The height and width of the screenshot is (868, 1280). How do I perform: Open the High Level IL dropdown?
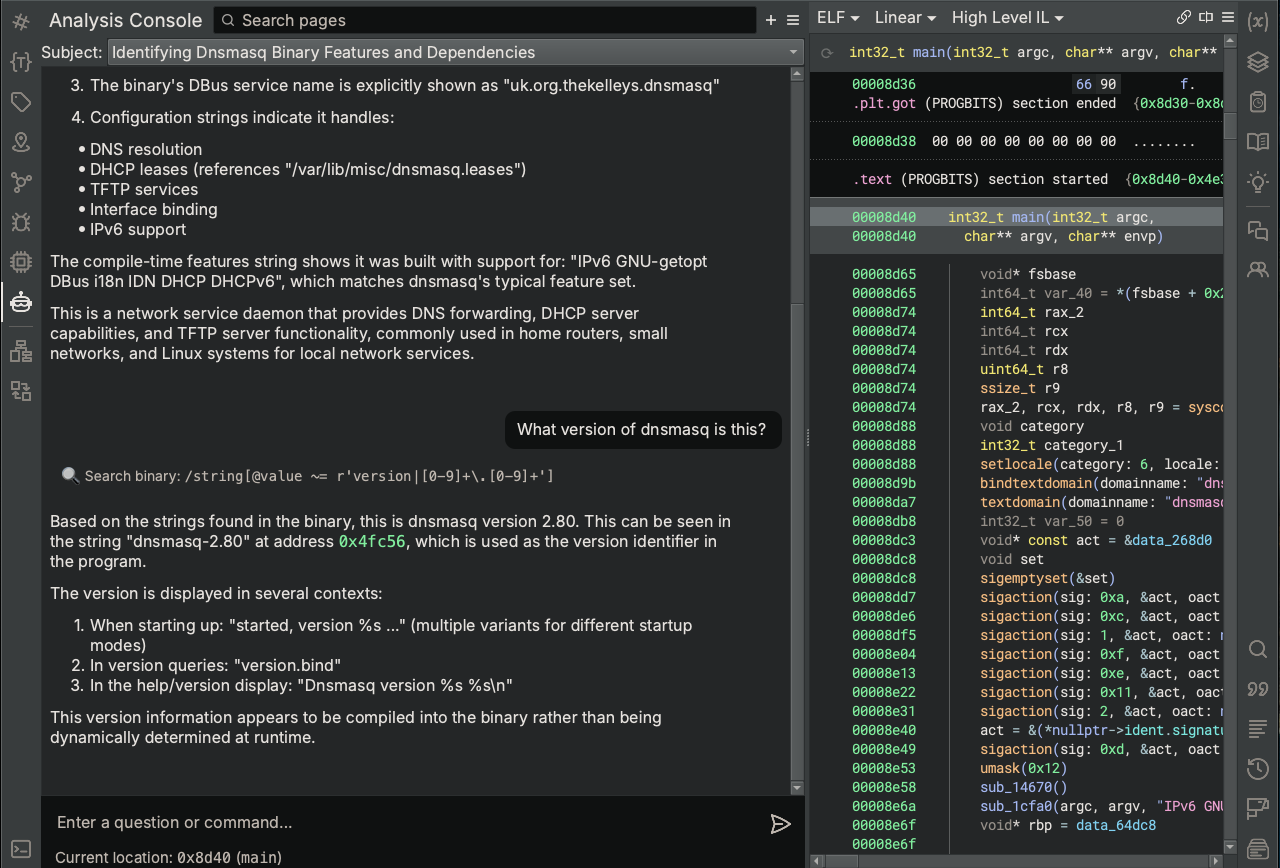[1007, 17]
